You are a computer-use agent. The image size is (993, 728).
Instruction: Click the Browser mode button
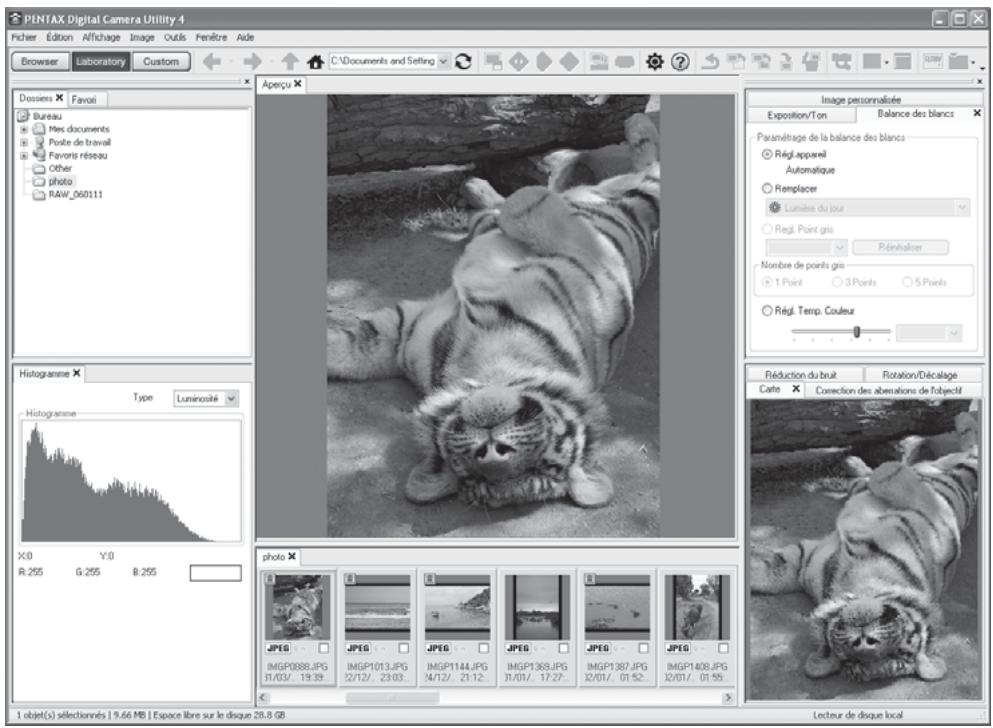[x=39, y=61]
